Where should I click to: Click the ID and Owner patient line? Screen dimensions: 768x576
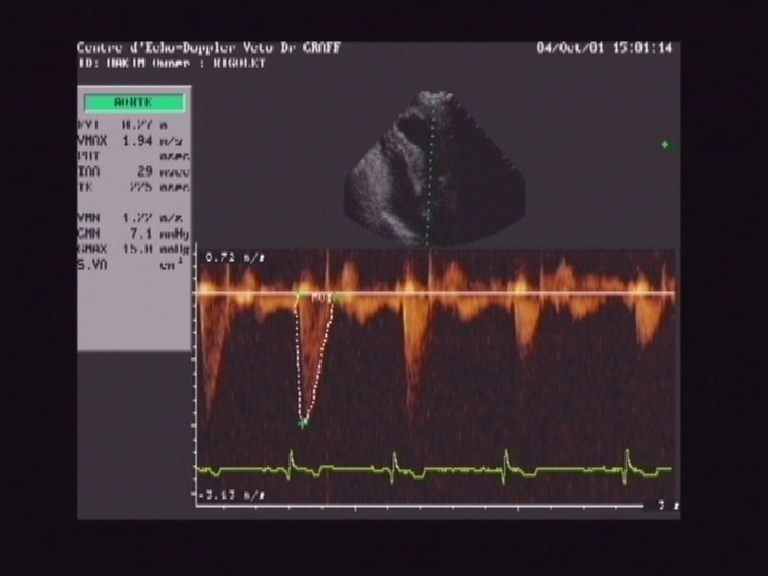(x=172, y=64)
